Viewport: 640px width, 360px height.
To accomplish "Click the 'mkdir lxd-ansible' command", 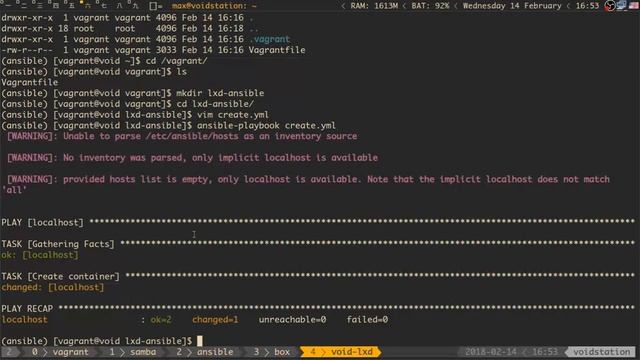I will pos(220,93).
